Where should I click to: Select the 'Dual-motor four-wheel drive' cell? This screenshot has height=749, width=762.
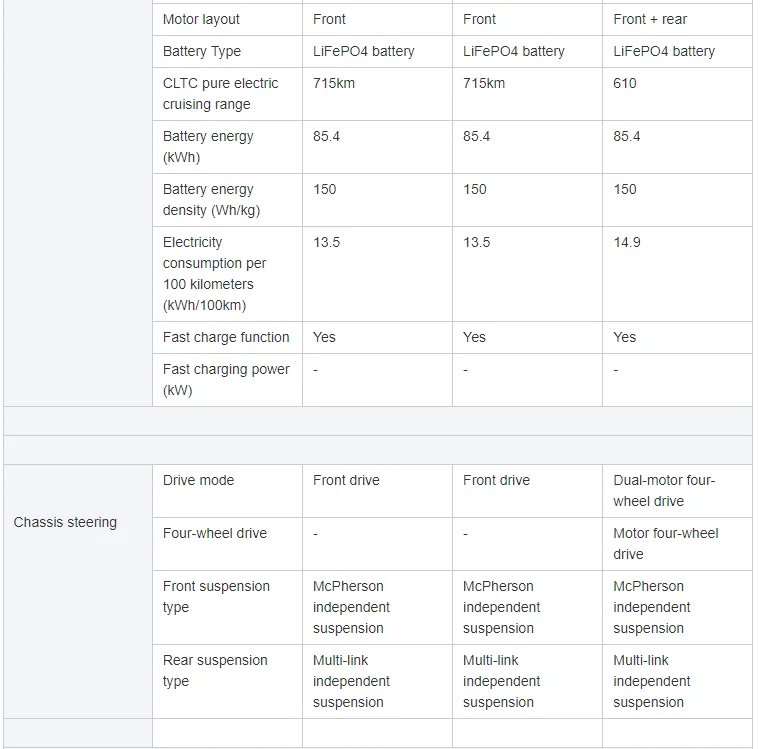pyautogui.click(x=664, y=490)
